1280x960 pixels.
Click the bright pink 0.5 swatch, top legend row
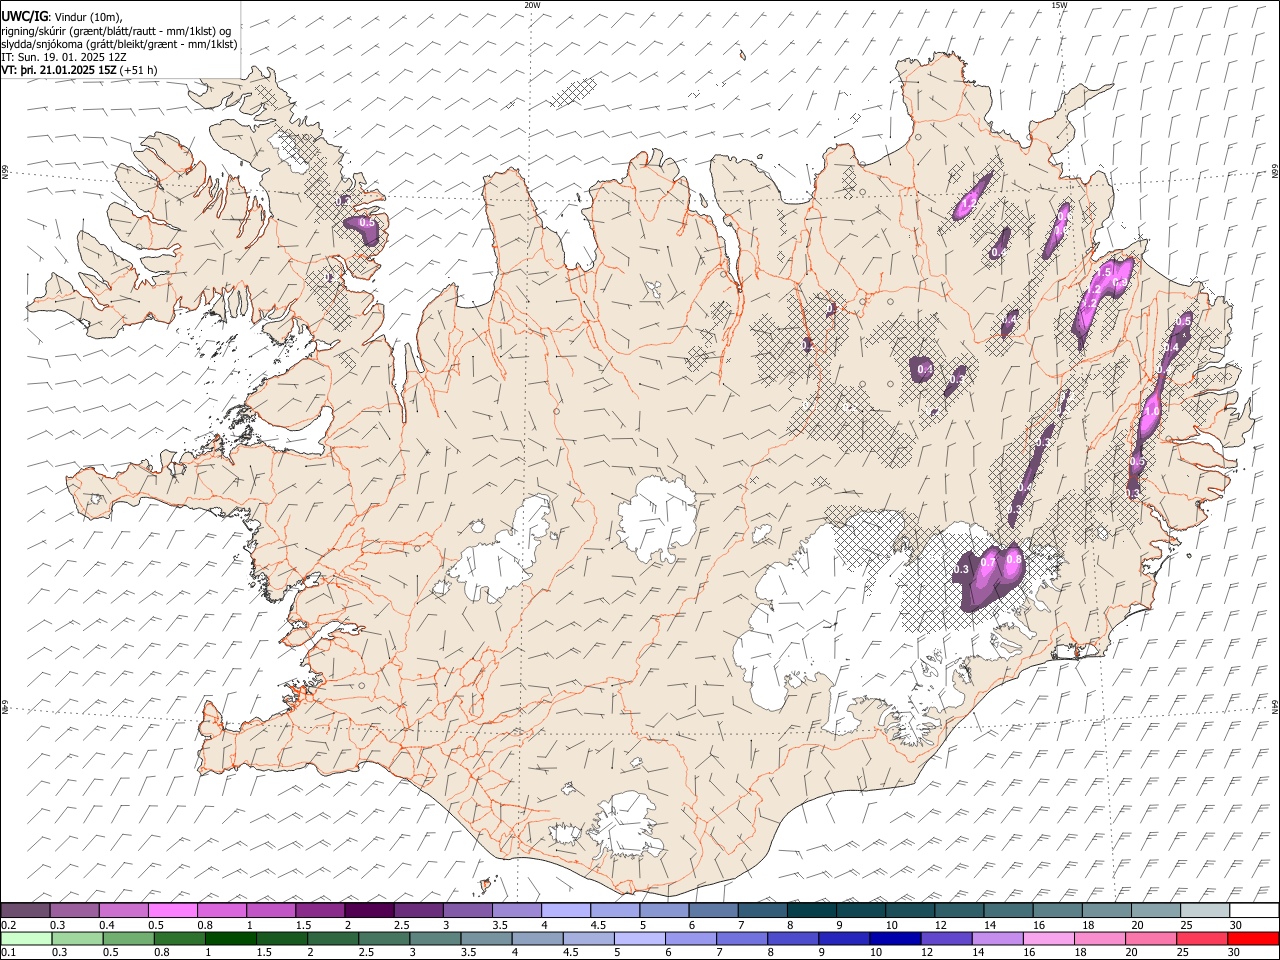pyautogui.click(x=173, y=910)
